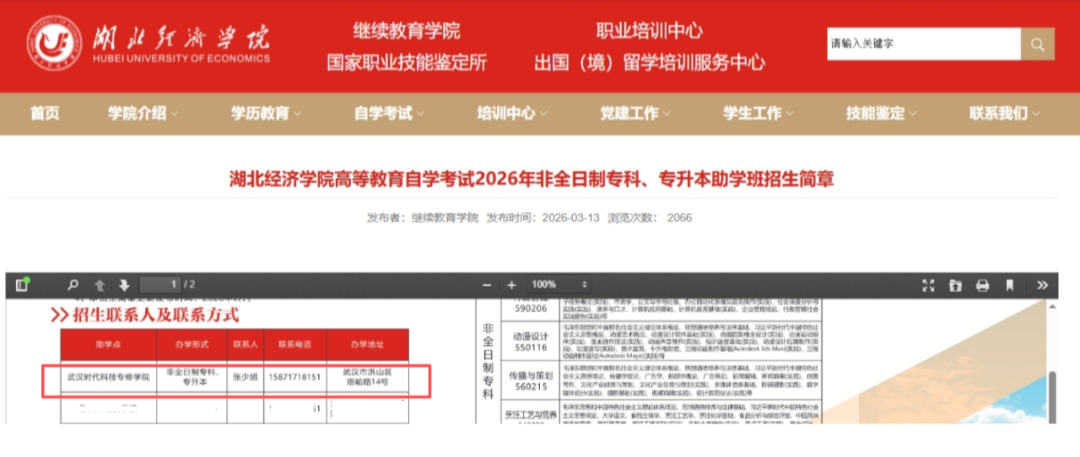Expand the 党建工作 menu
Screen dimensions: 1080x457
pyautogui.click(x=636, y=114)
